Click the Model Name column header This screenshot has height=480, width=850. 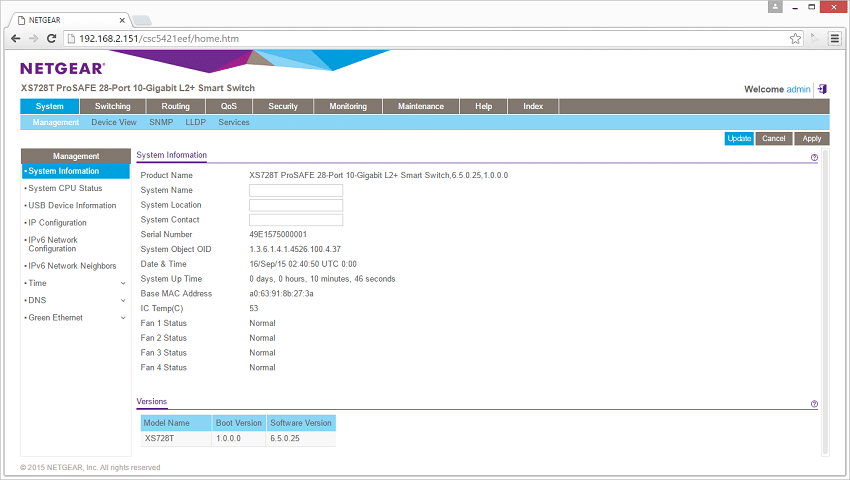click(x=176, y=423)
